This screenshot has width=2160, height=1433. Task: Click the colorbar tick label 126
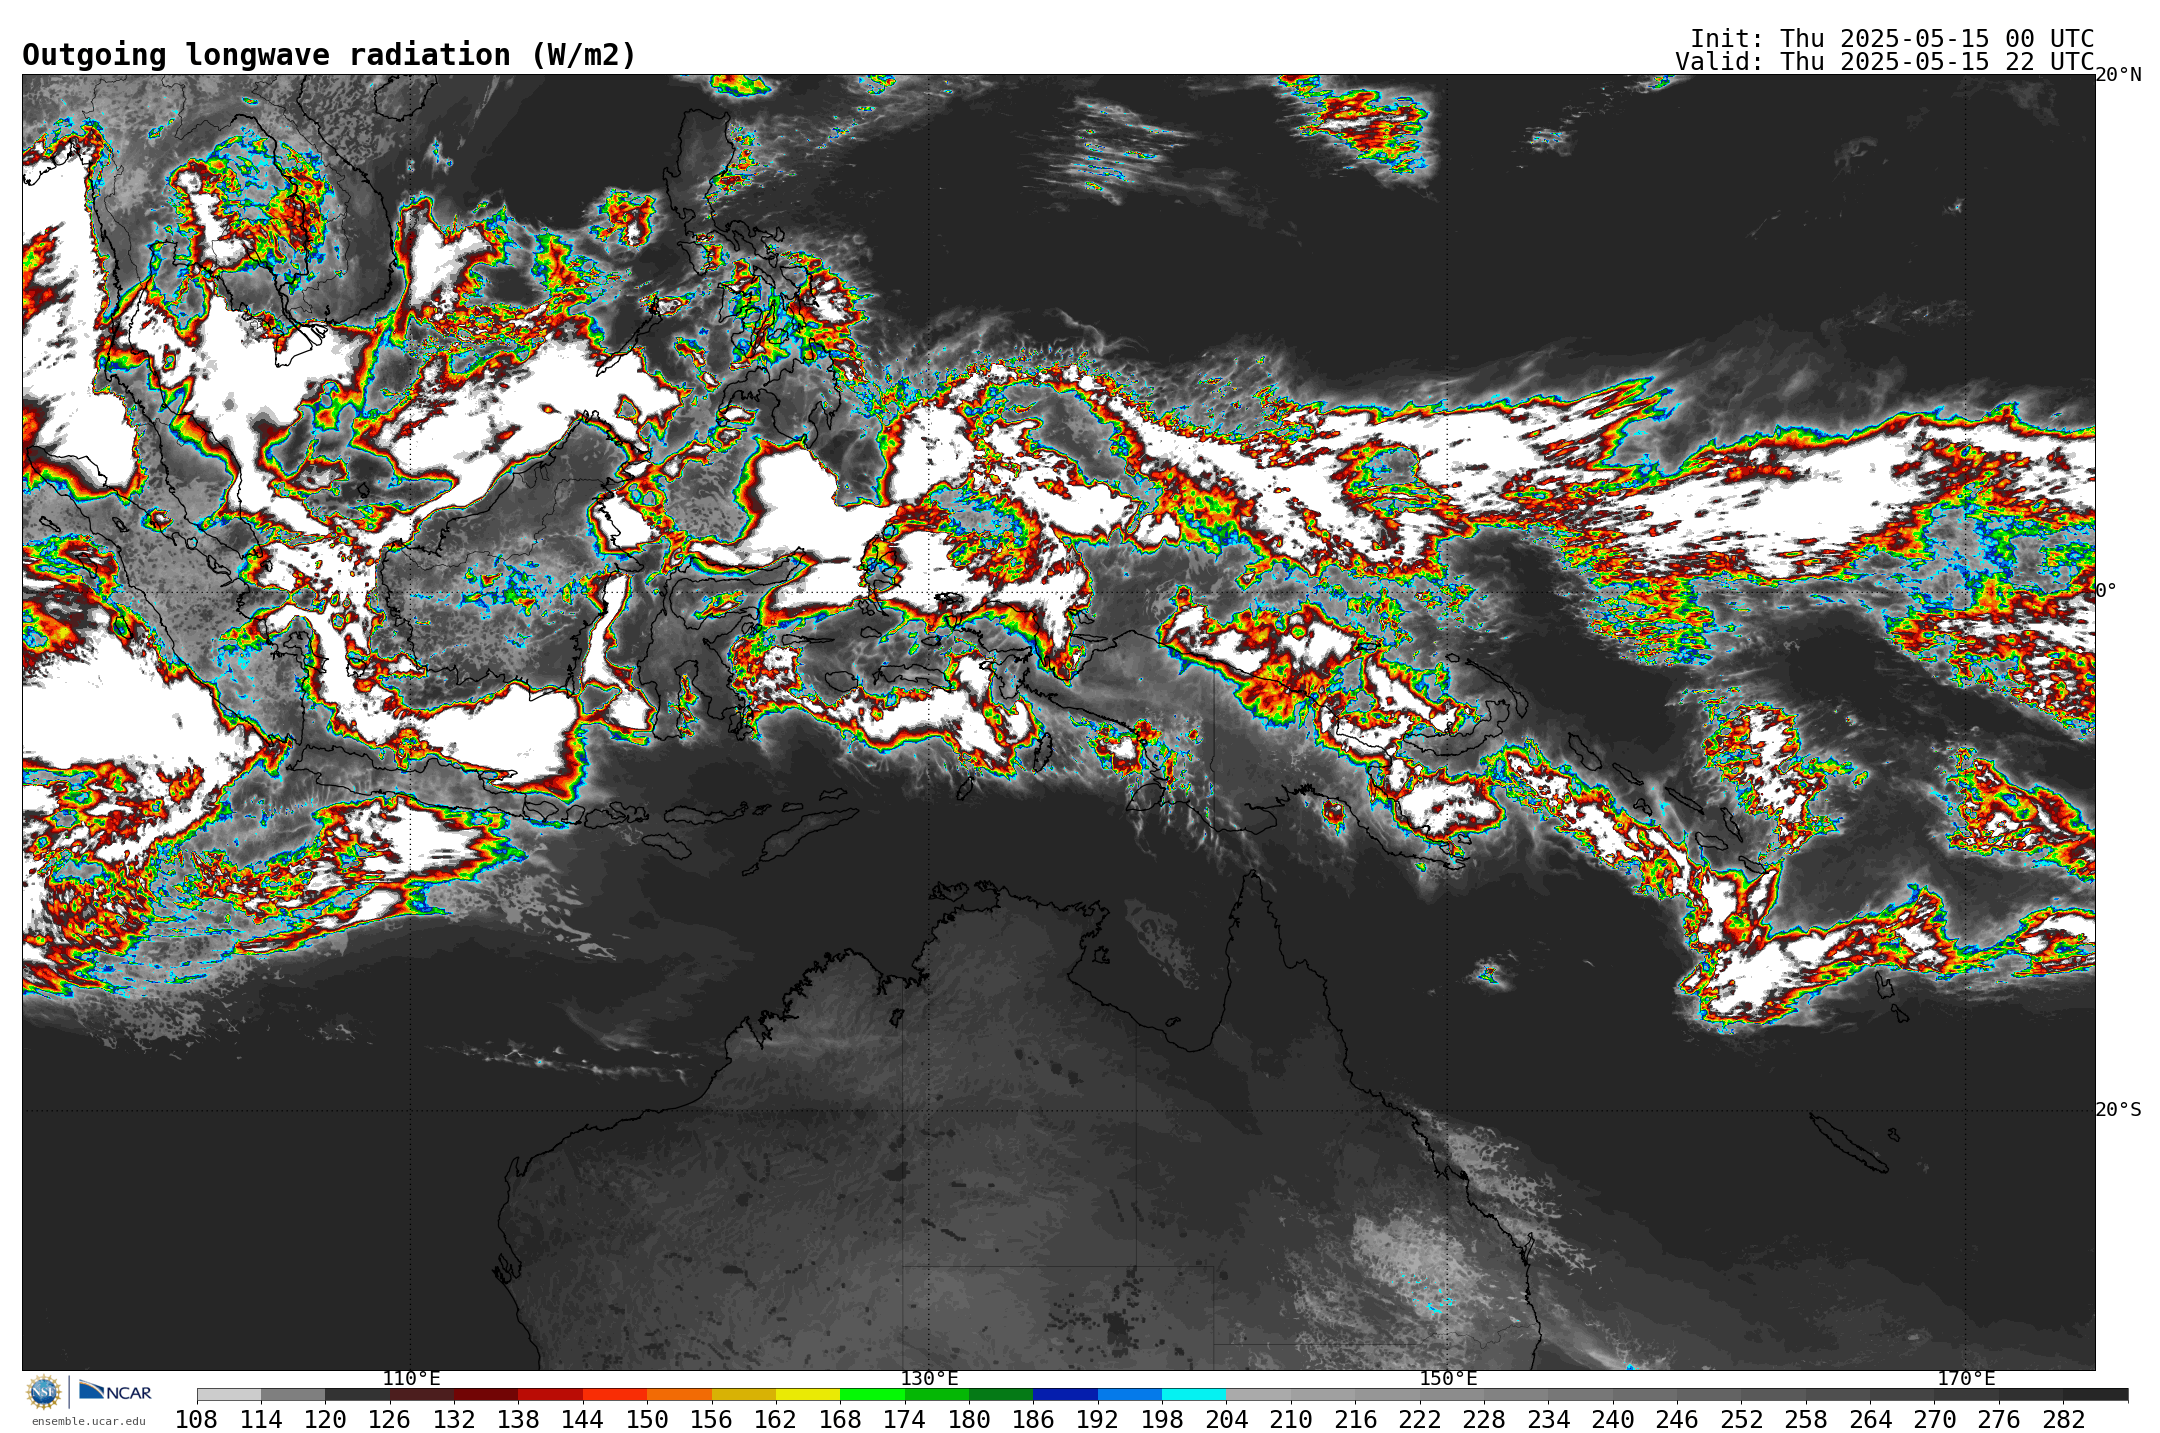click(390, 1420)
